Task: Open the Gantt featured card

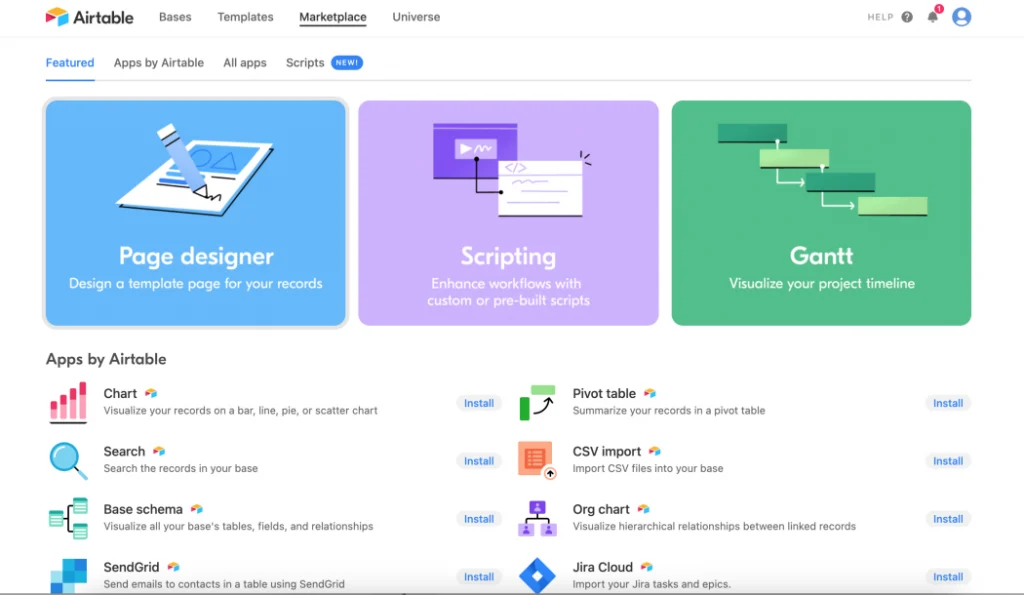Action: coord(821,213)
